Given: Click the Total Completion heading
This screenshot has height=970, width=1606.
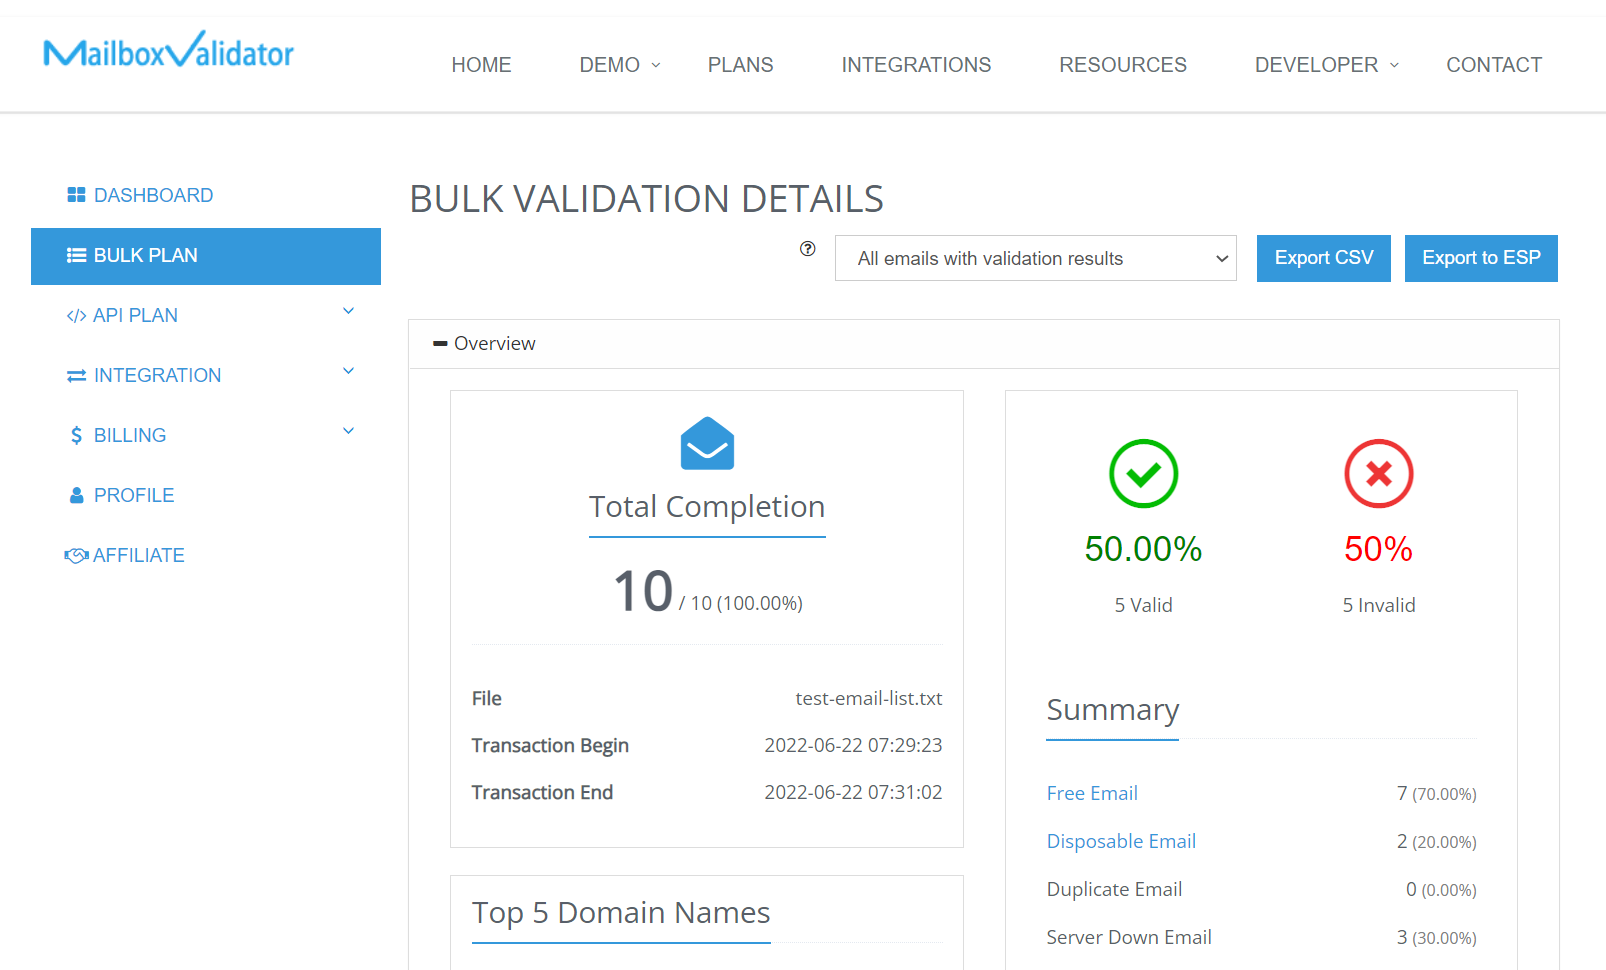Looking at the screenshot, I should 707,507.
